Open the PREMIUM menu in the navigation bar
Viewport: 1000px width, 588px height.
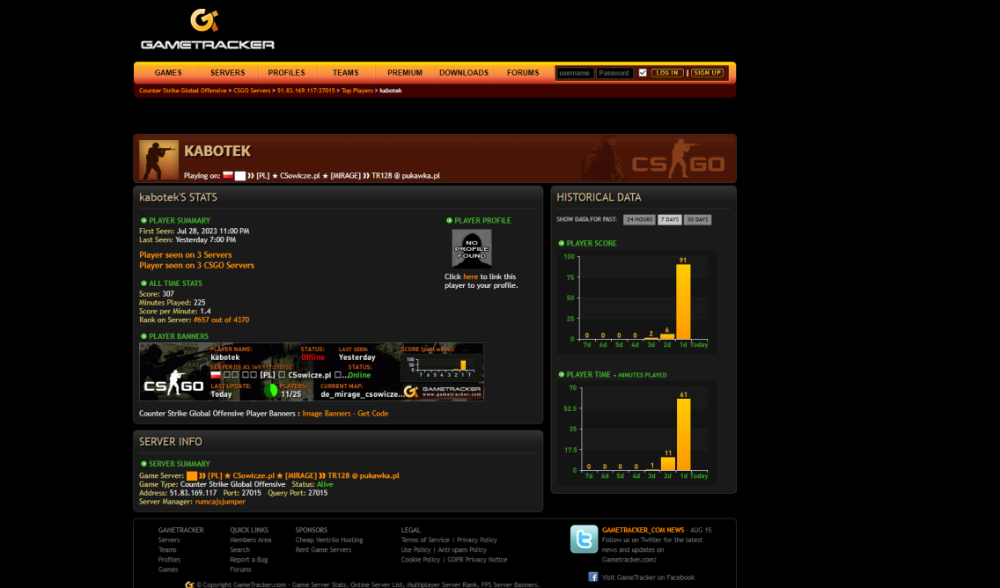pos(405,73)
